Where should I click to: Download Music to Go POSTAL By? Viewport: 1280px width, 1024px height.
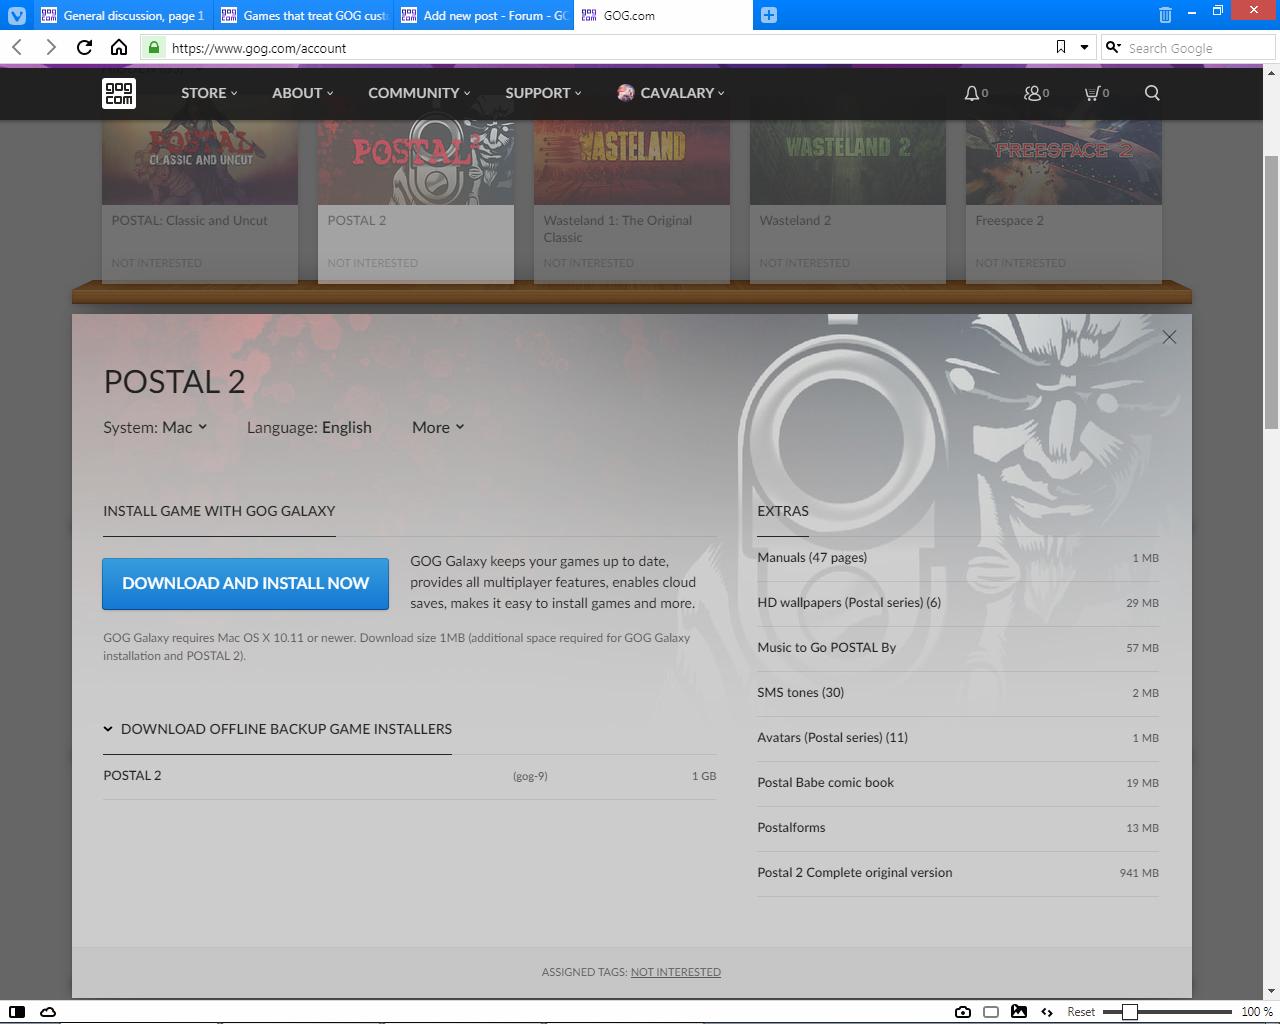pyautogui.click(x=958, y=648)
